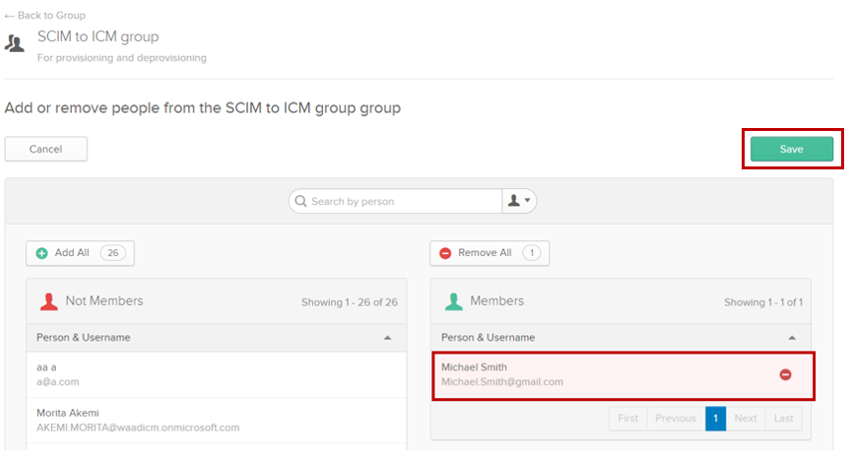The height and width of the screenshot is (457, 854).
Task: Jump to Last page of members
Action: (x=783, y=418)
